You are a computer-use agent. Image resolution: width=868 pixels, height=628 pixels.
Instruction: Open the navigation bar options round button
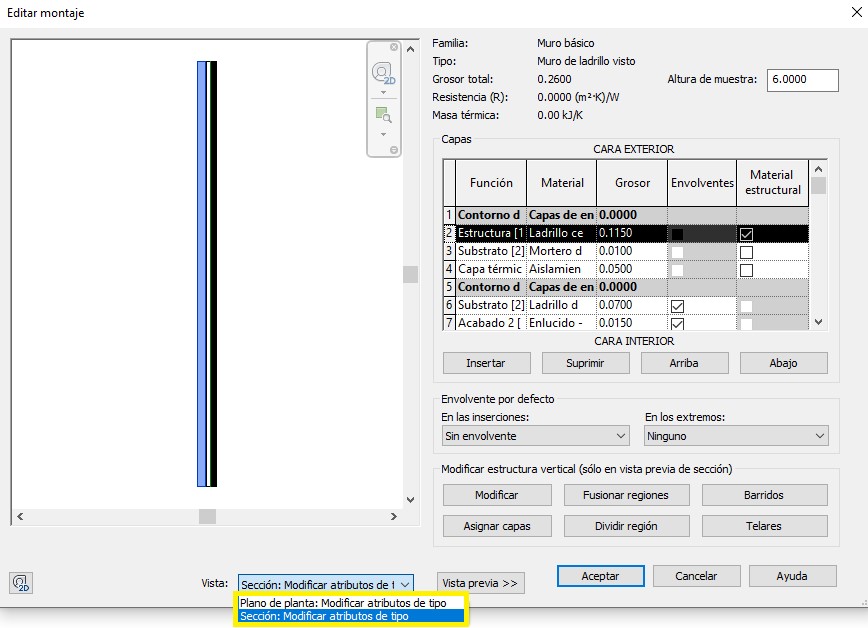[394, 150]
